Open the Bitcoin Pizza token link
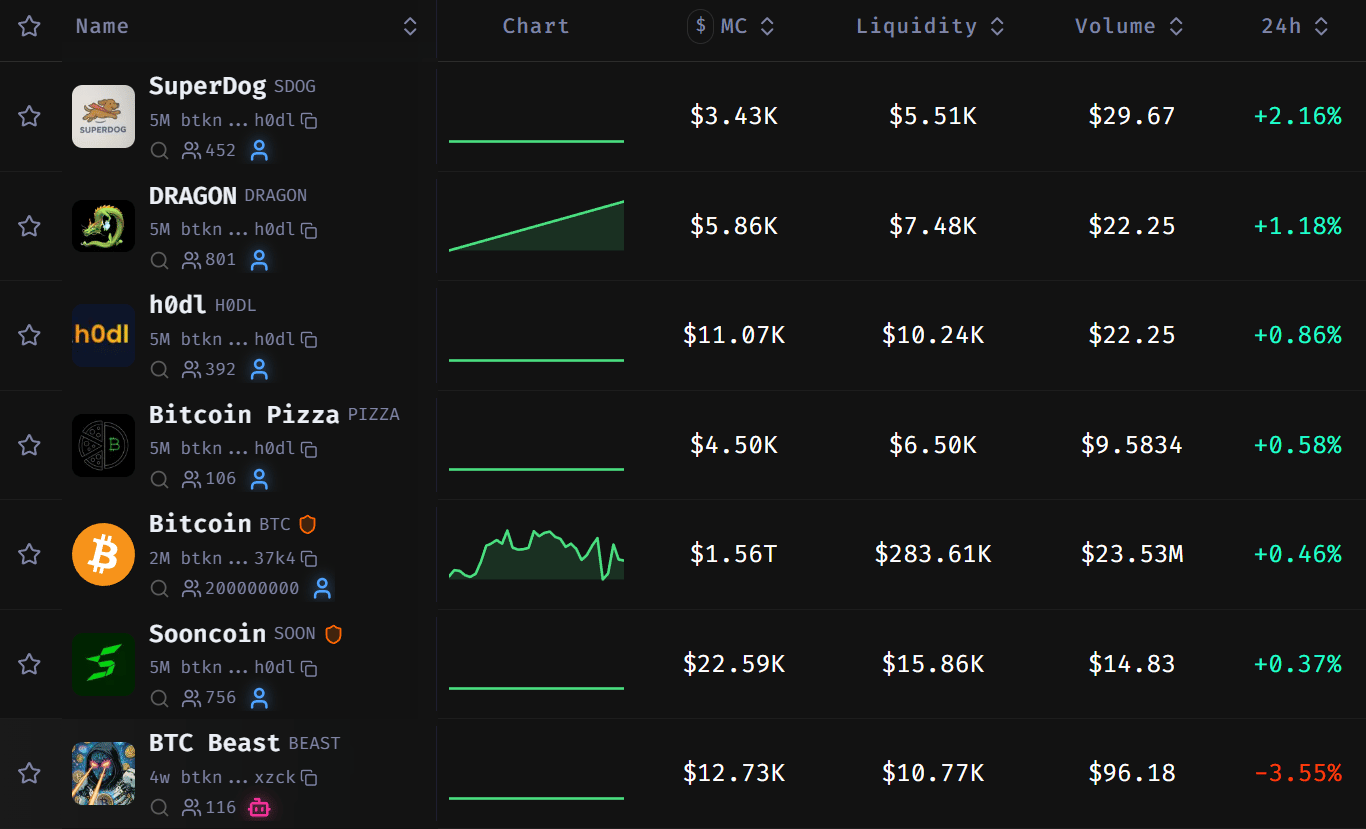Image resolution: width=1366 pixels, height=829 pixels. (244, 414)
